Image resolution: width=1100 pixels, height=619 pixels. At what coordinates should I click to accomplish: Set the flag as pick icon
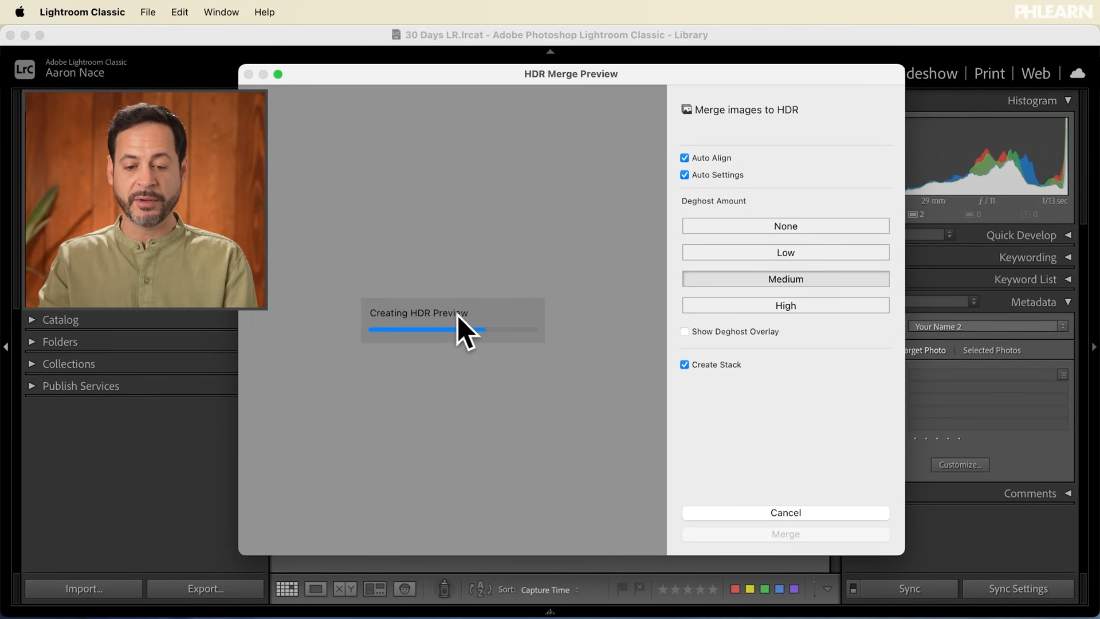(x=622, y=589)
